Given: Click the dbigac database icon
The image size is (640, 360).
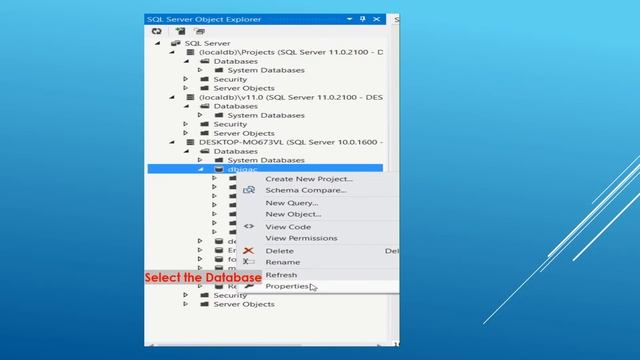Looking at the screenshot, I should pyautogui.click(x=219, y=169).
